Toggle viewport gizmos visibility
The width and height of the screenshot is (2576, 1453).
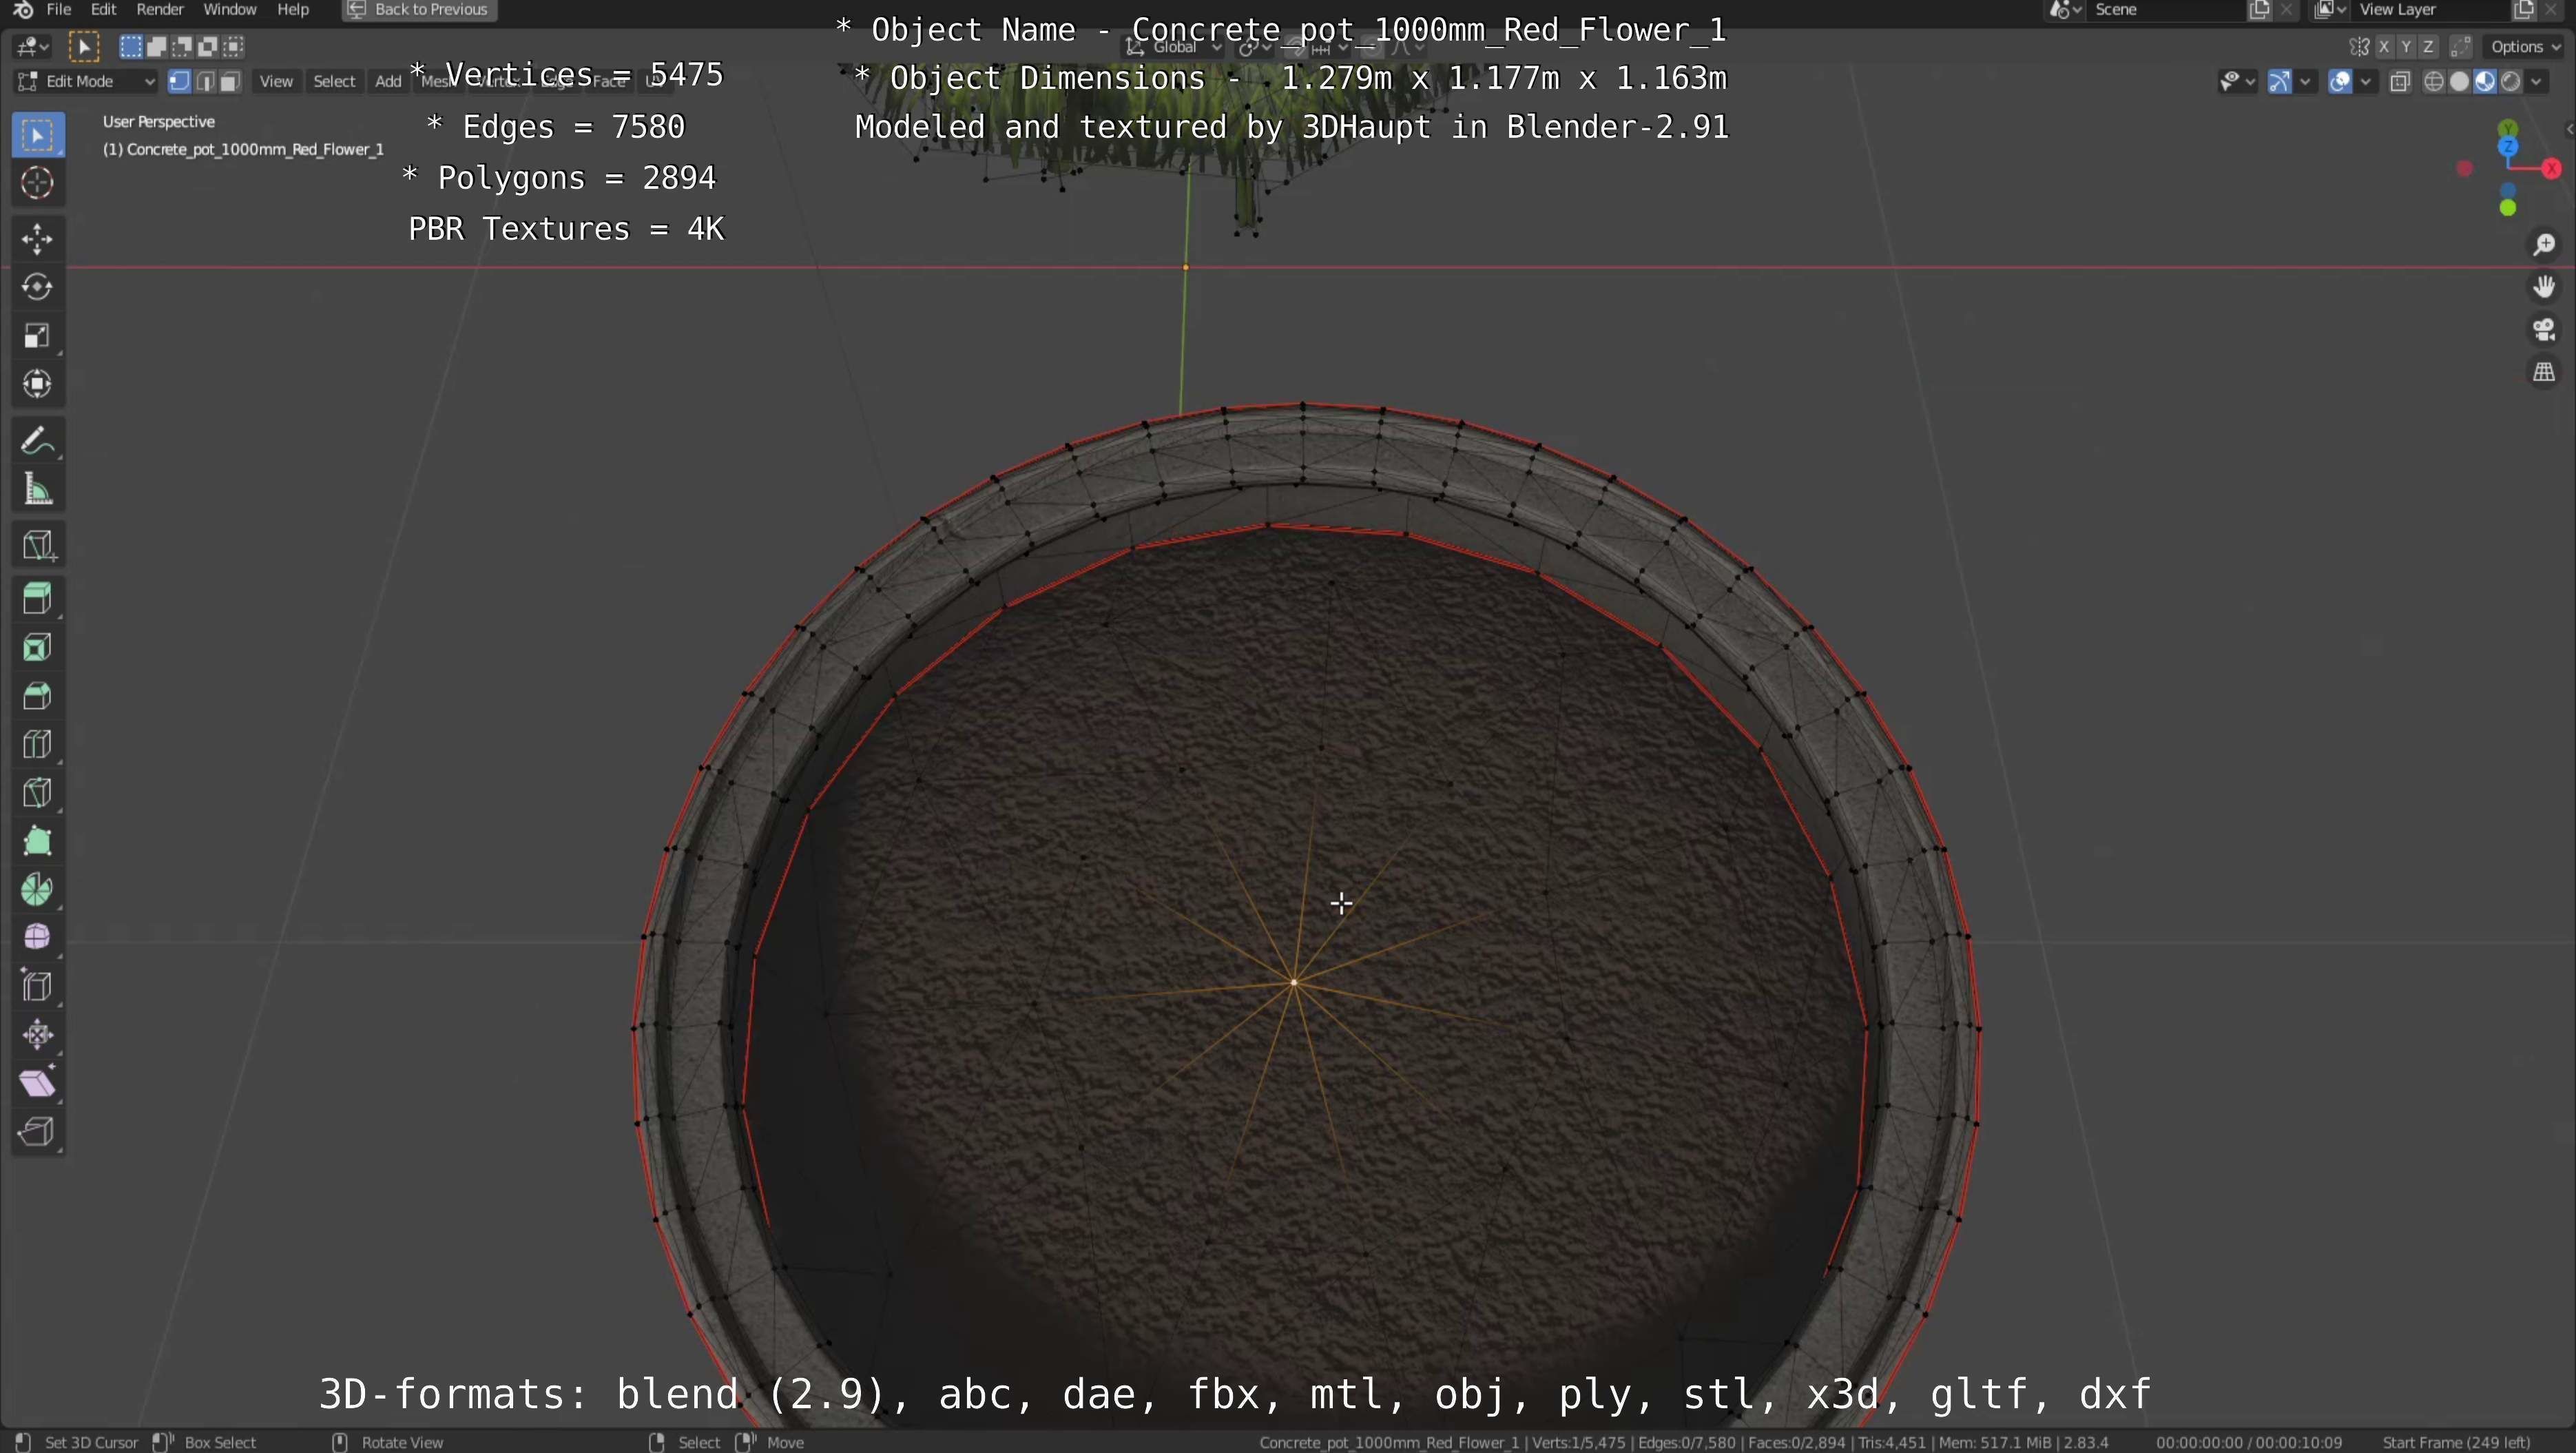(x=2280, y=82)
